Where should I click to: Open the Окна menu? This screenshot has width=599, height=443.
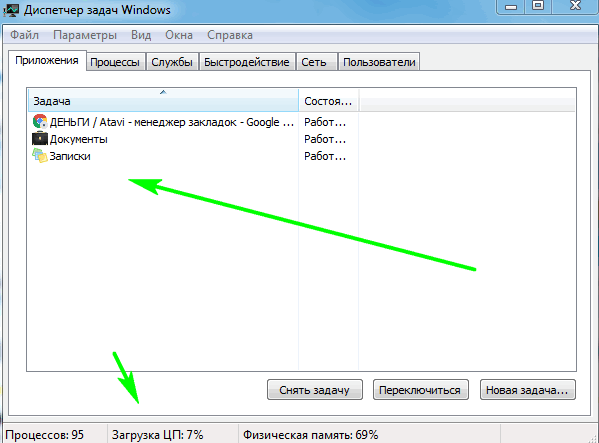[179, 35]
